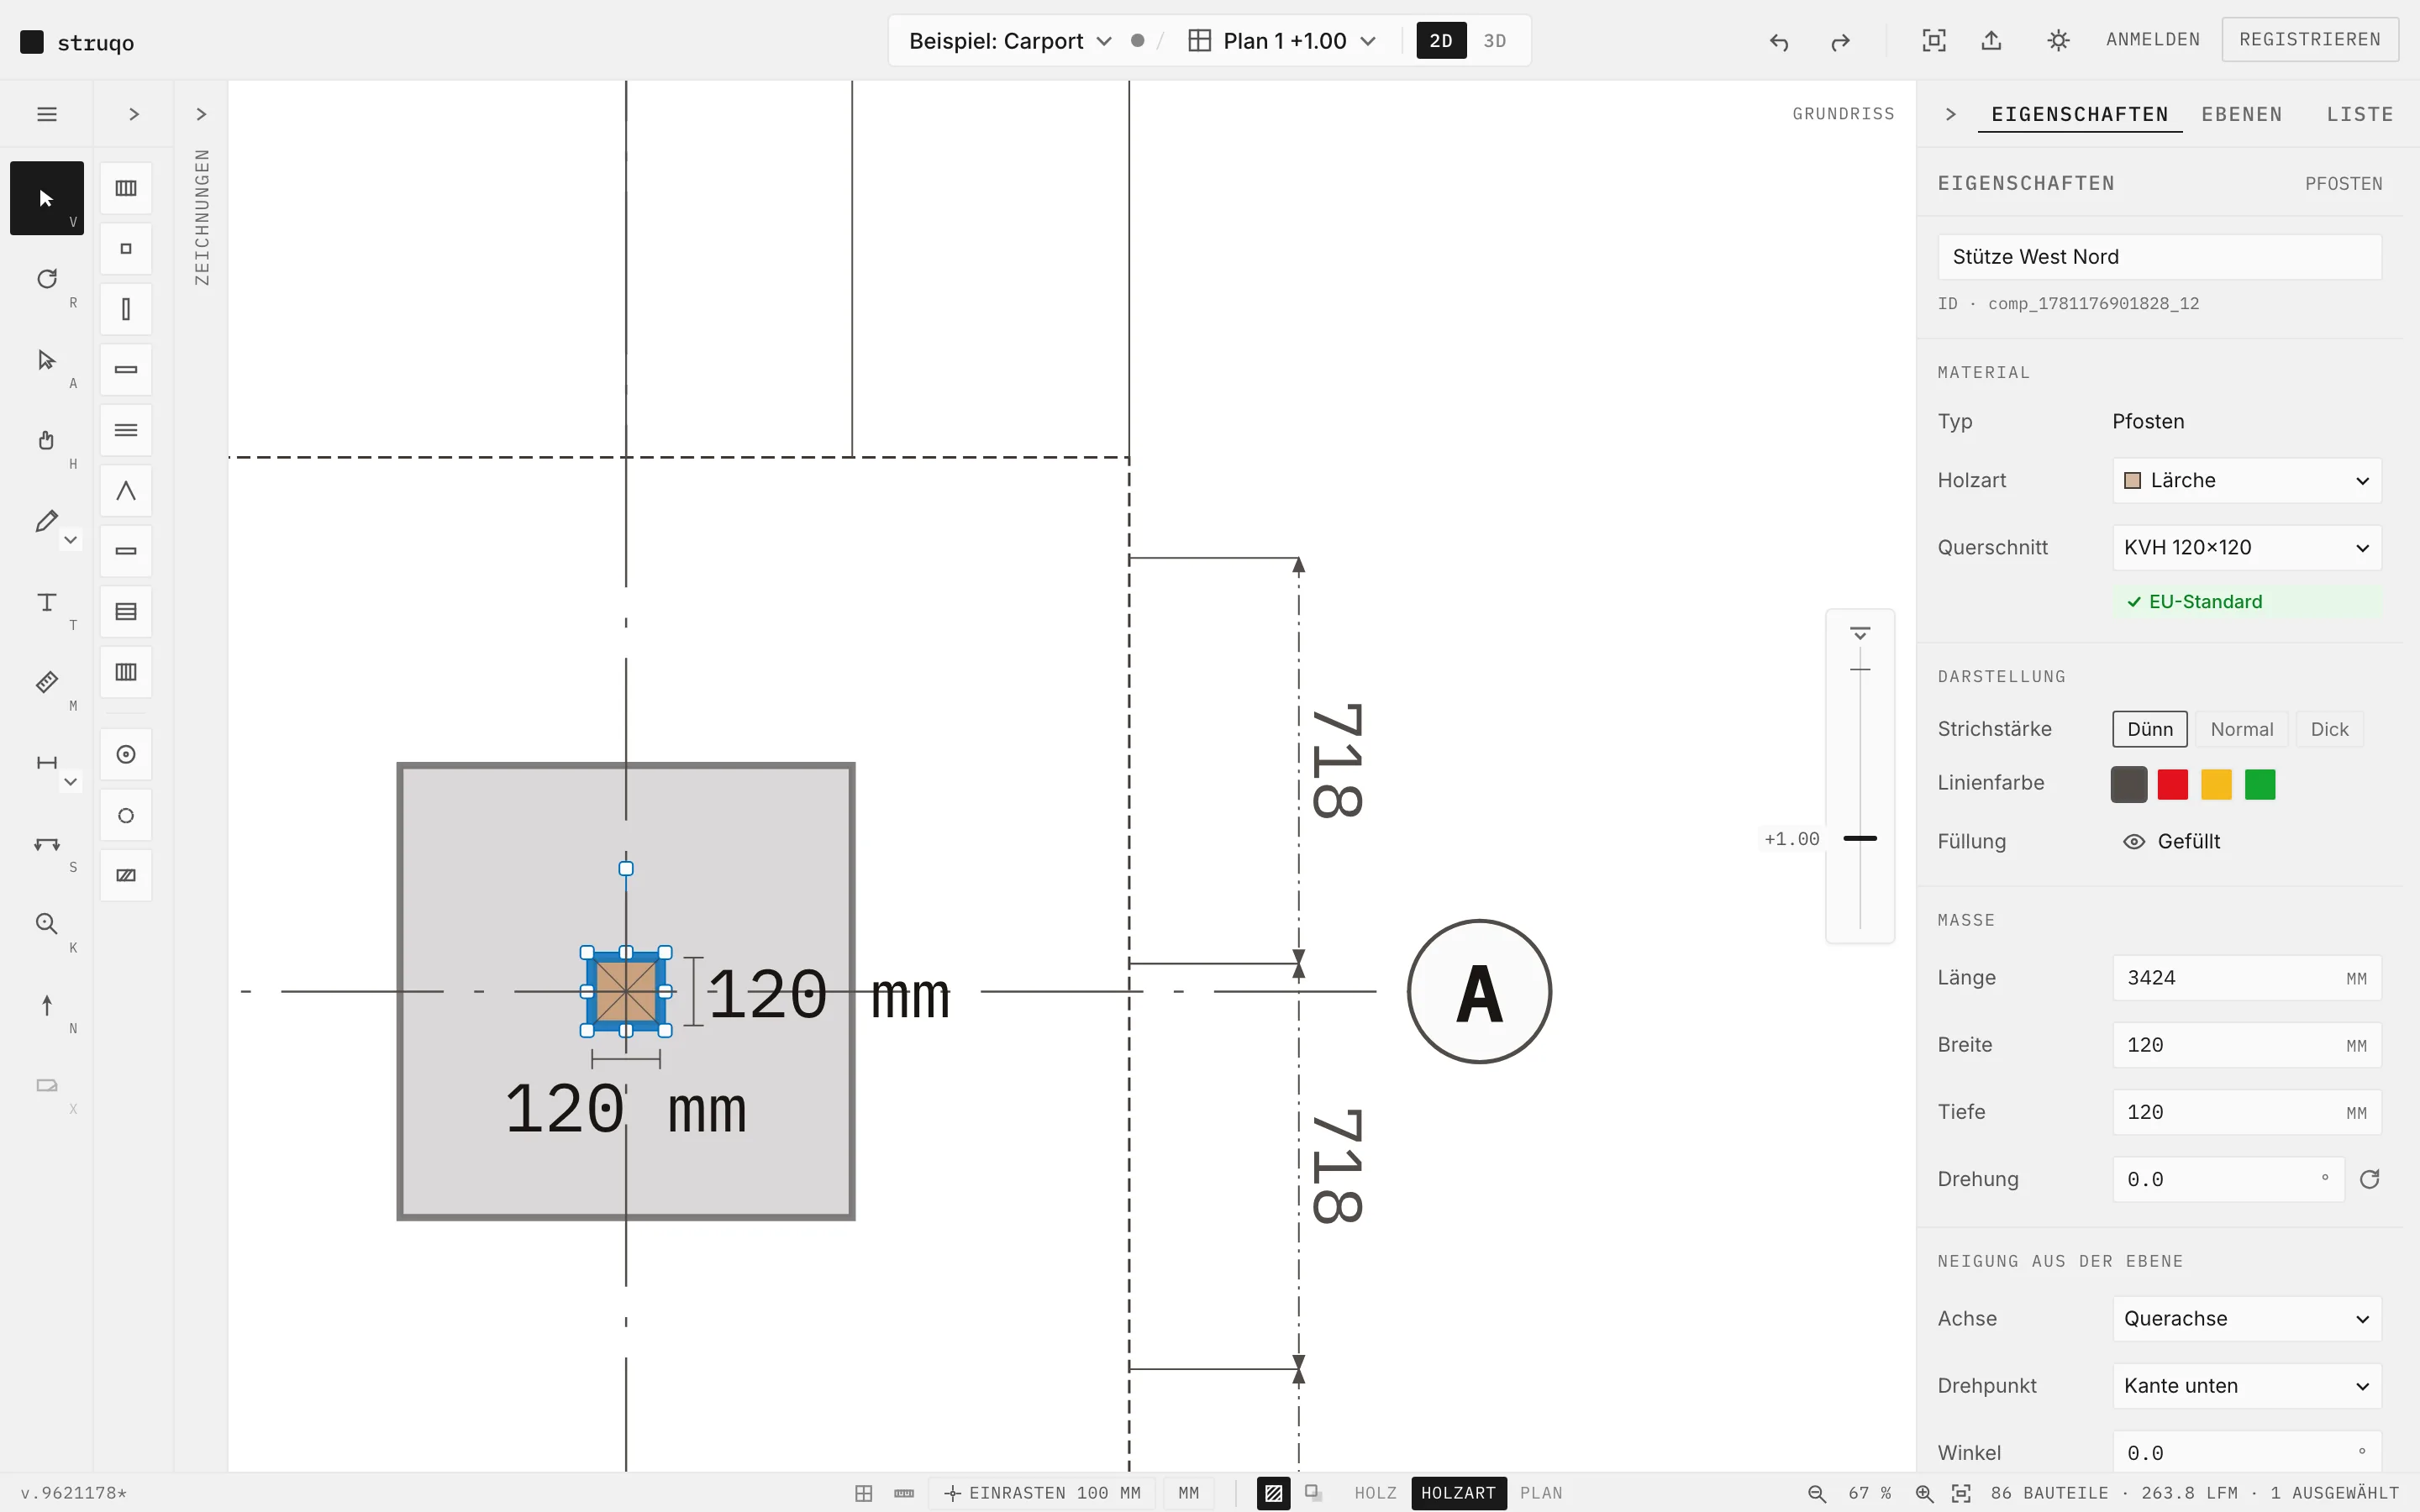The image size is (2420, 1512).
Task: Pick the pencil draw tool
Action: point(46,521)
